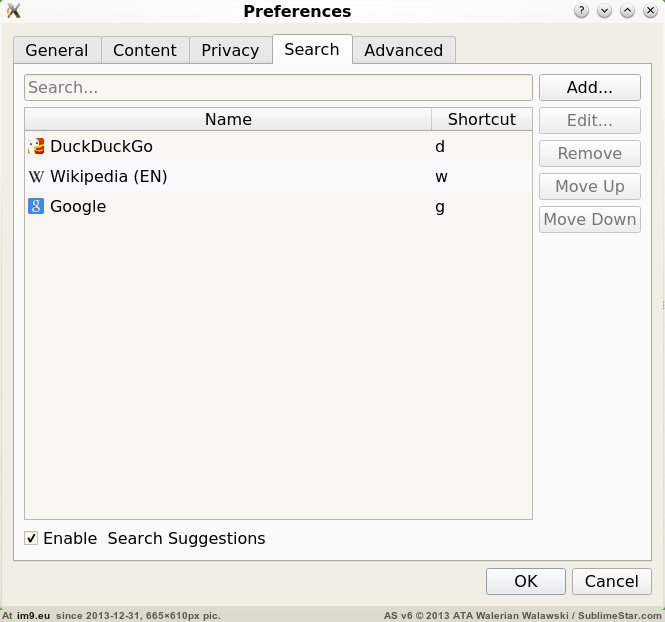This screenshot has width=665, height=622.
Task: Click the window maximize up-arrow icon
Action: click(627, 11)
